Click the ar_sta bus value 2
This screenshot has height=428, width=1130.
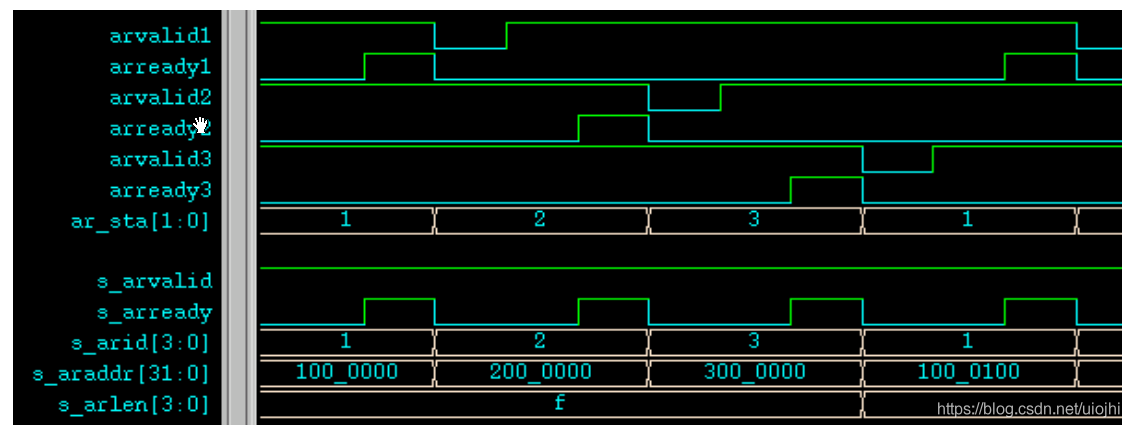pos(540,220)
